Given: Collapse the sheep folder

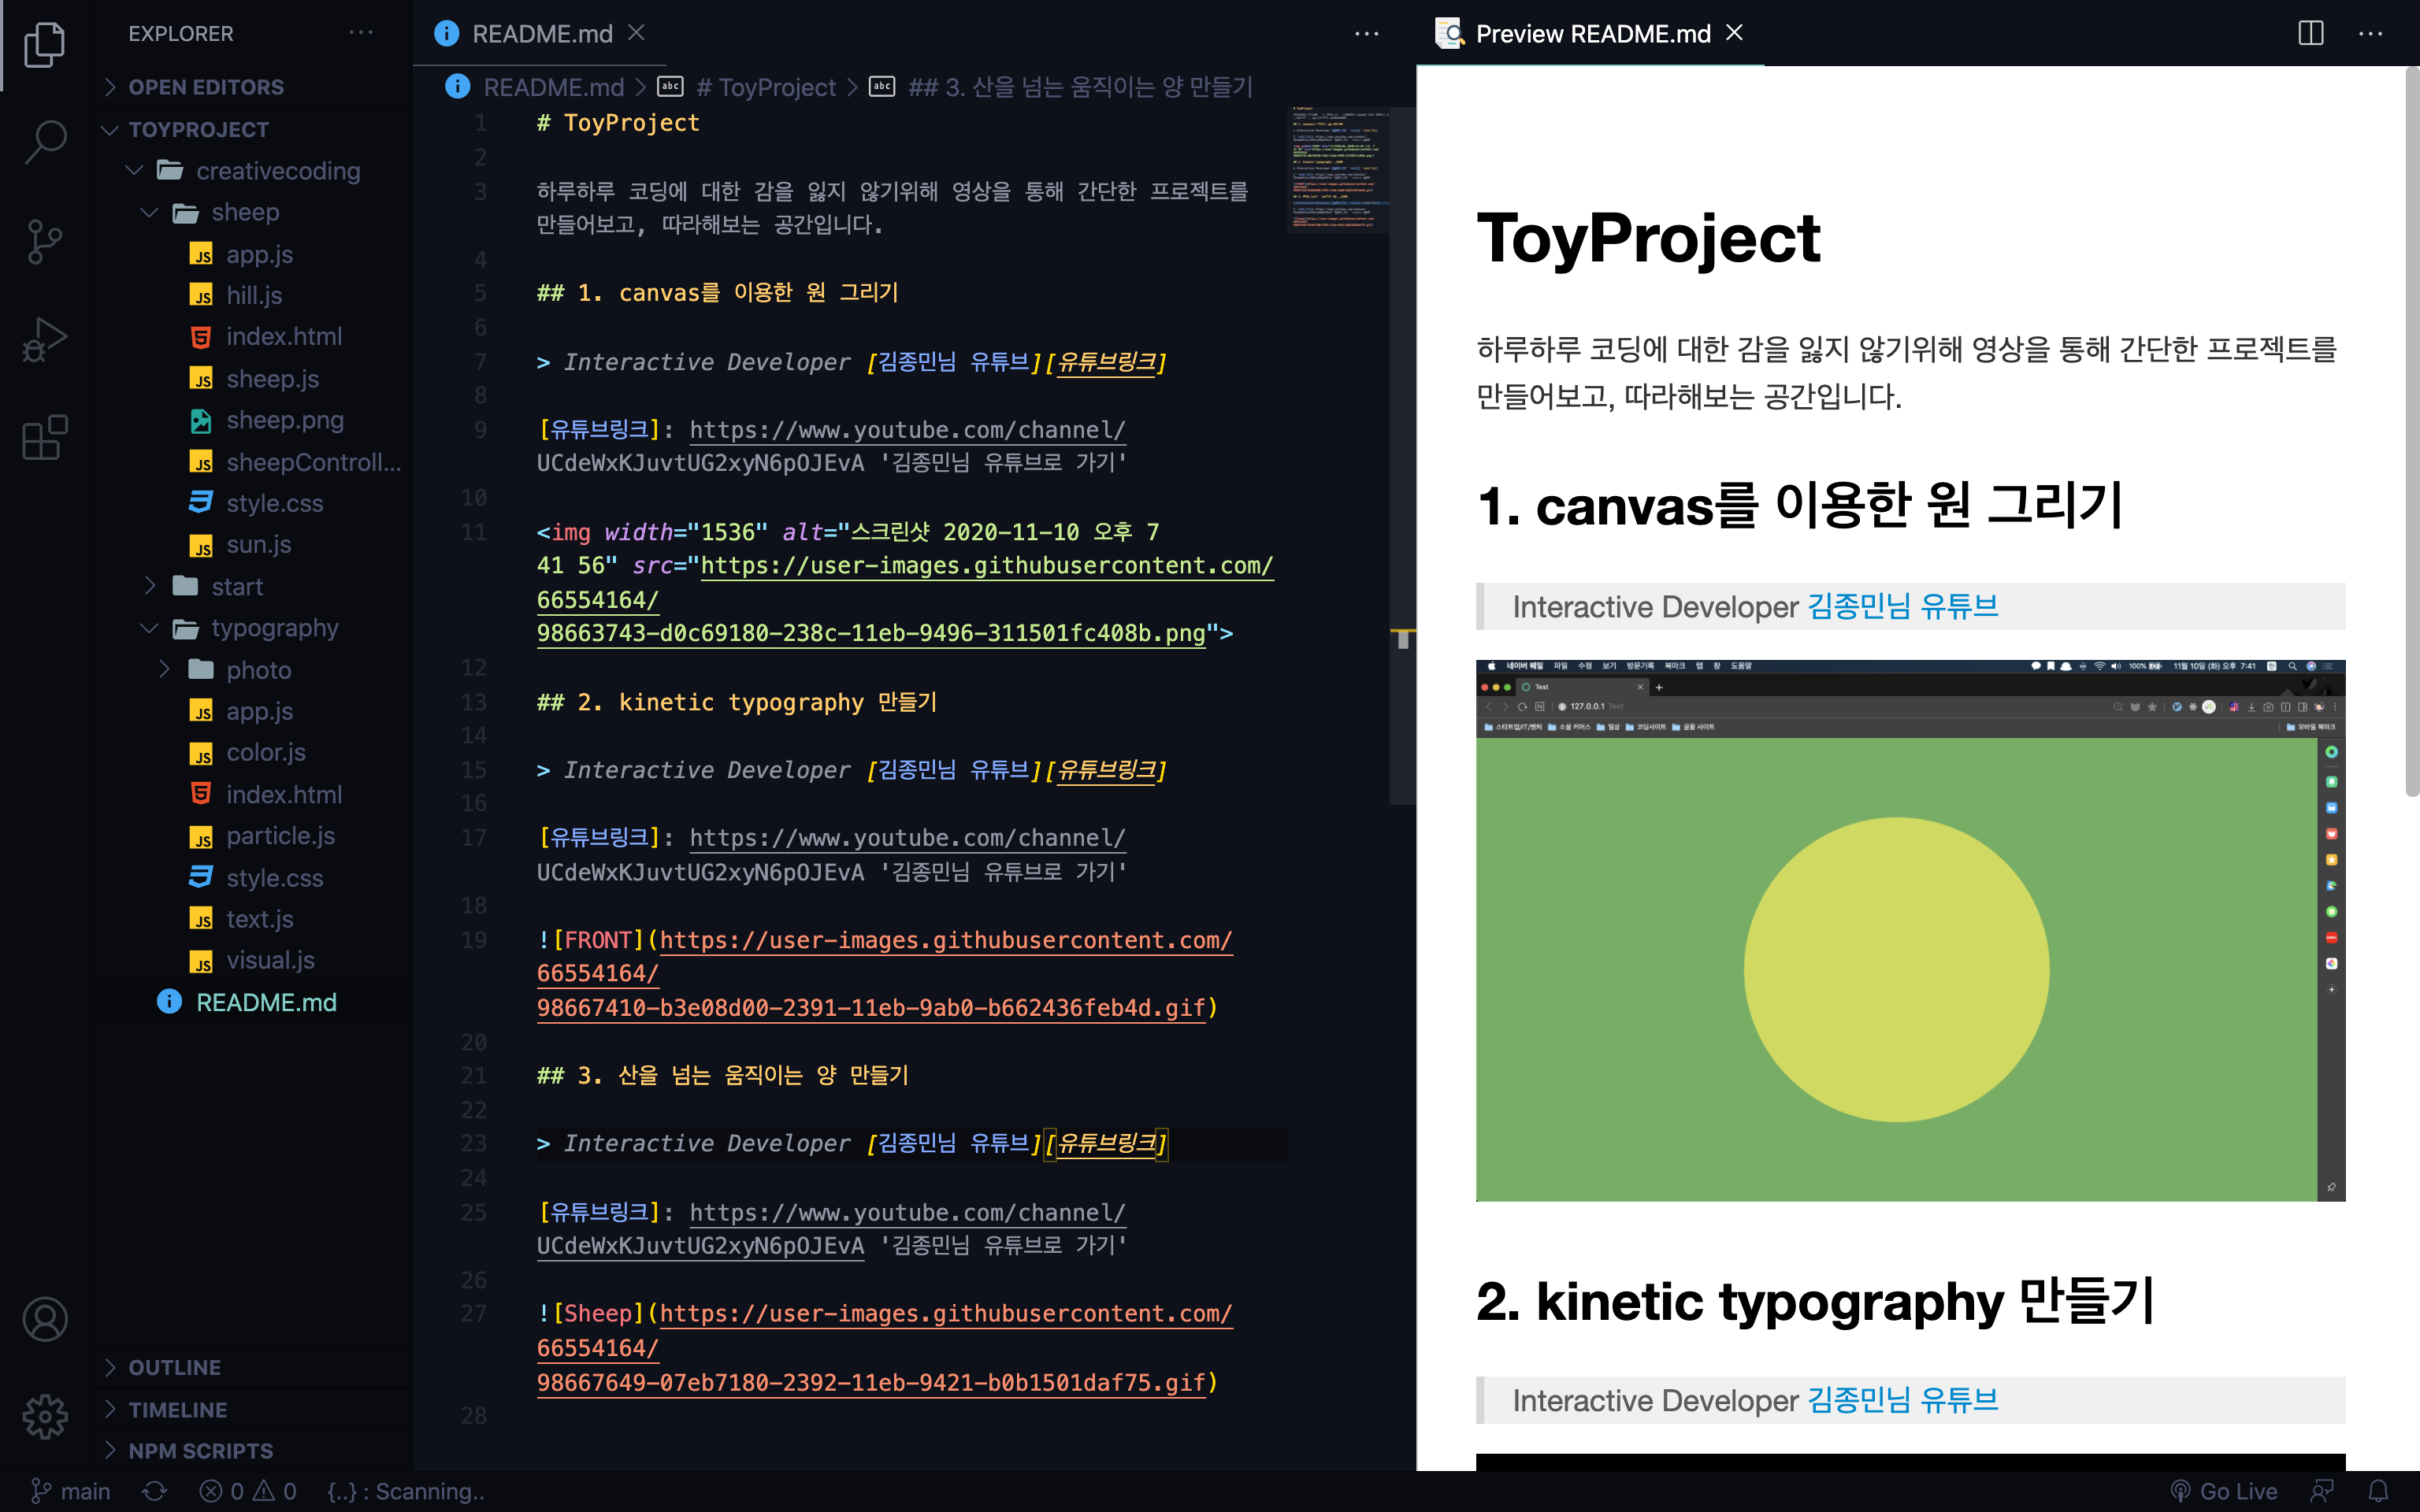Looking at the screenshot, I should [245, 212].
